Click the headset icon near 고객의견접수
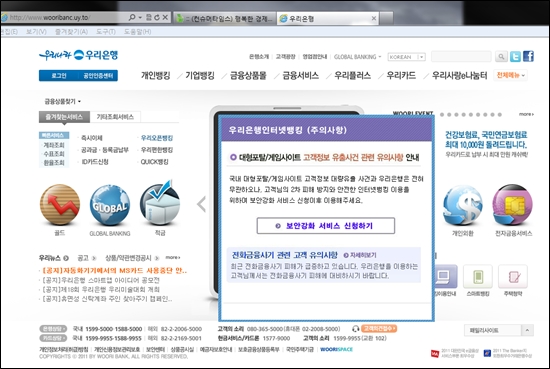550x369 pixels. pos(355,329)
